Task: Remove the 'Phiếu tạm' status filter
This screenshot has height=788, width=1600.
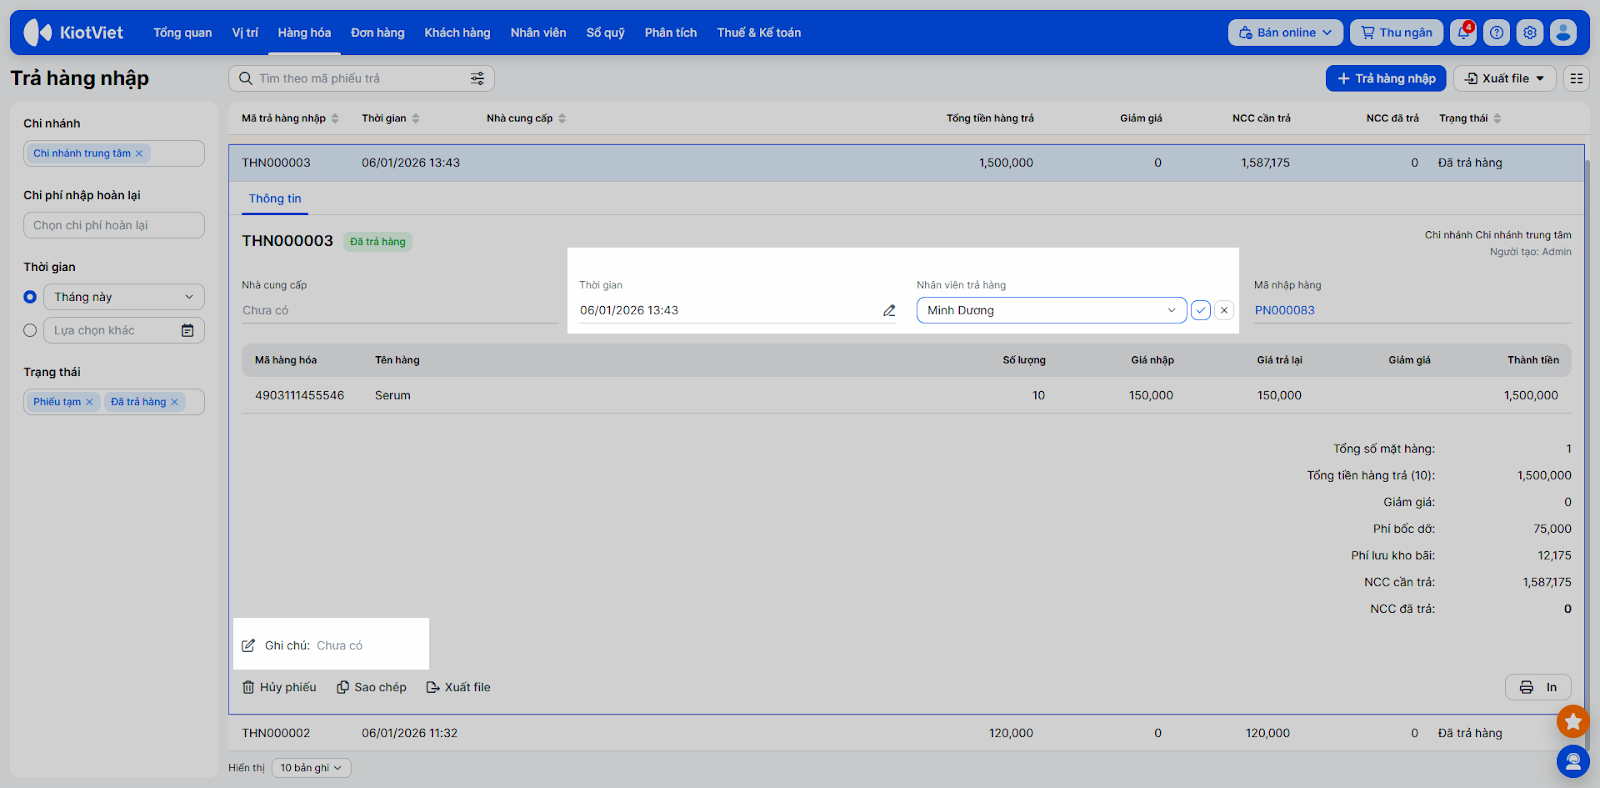Action: coord(89,402)
